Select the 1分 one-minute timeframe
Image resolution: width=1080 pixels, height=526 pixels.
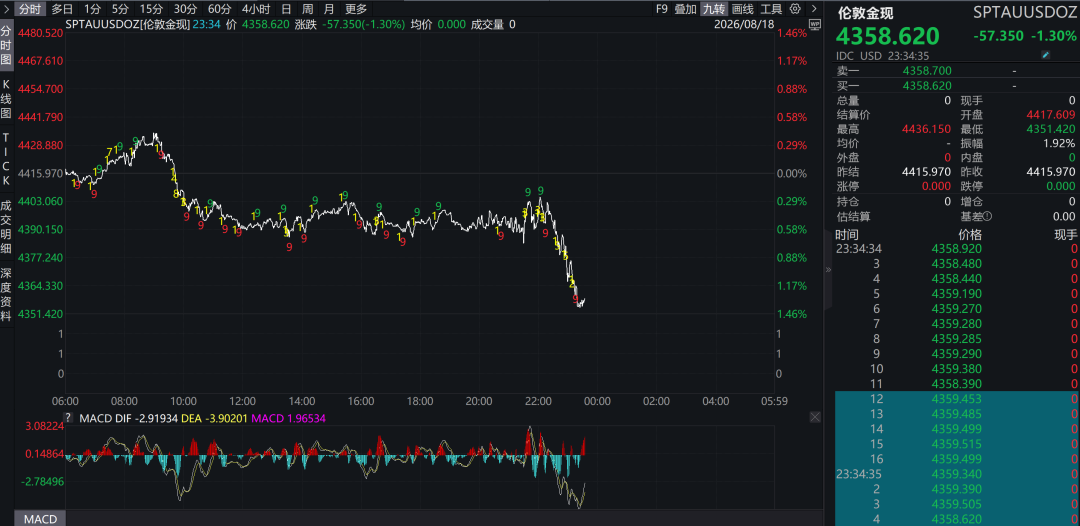[92, 9]
